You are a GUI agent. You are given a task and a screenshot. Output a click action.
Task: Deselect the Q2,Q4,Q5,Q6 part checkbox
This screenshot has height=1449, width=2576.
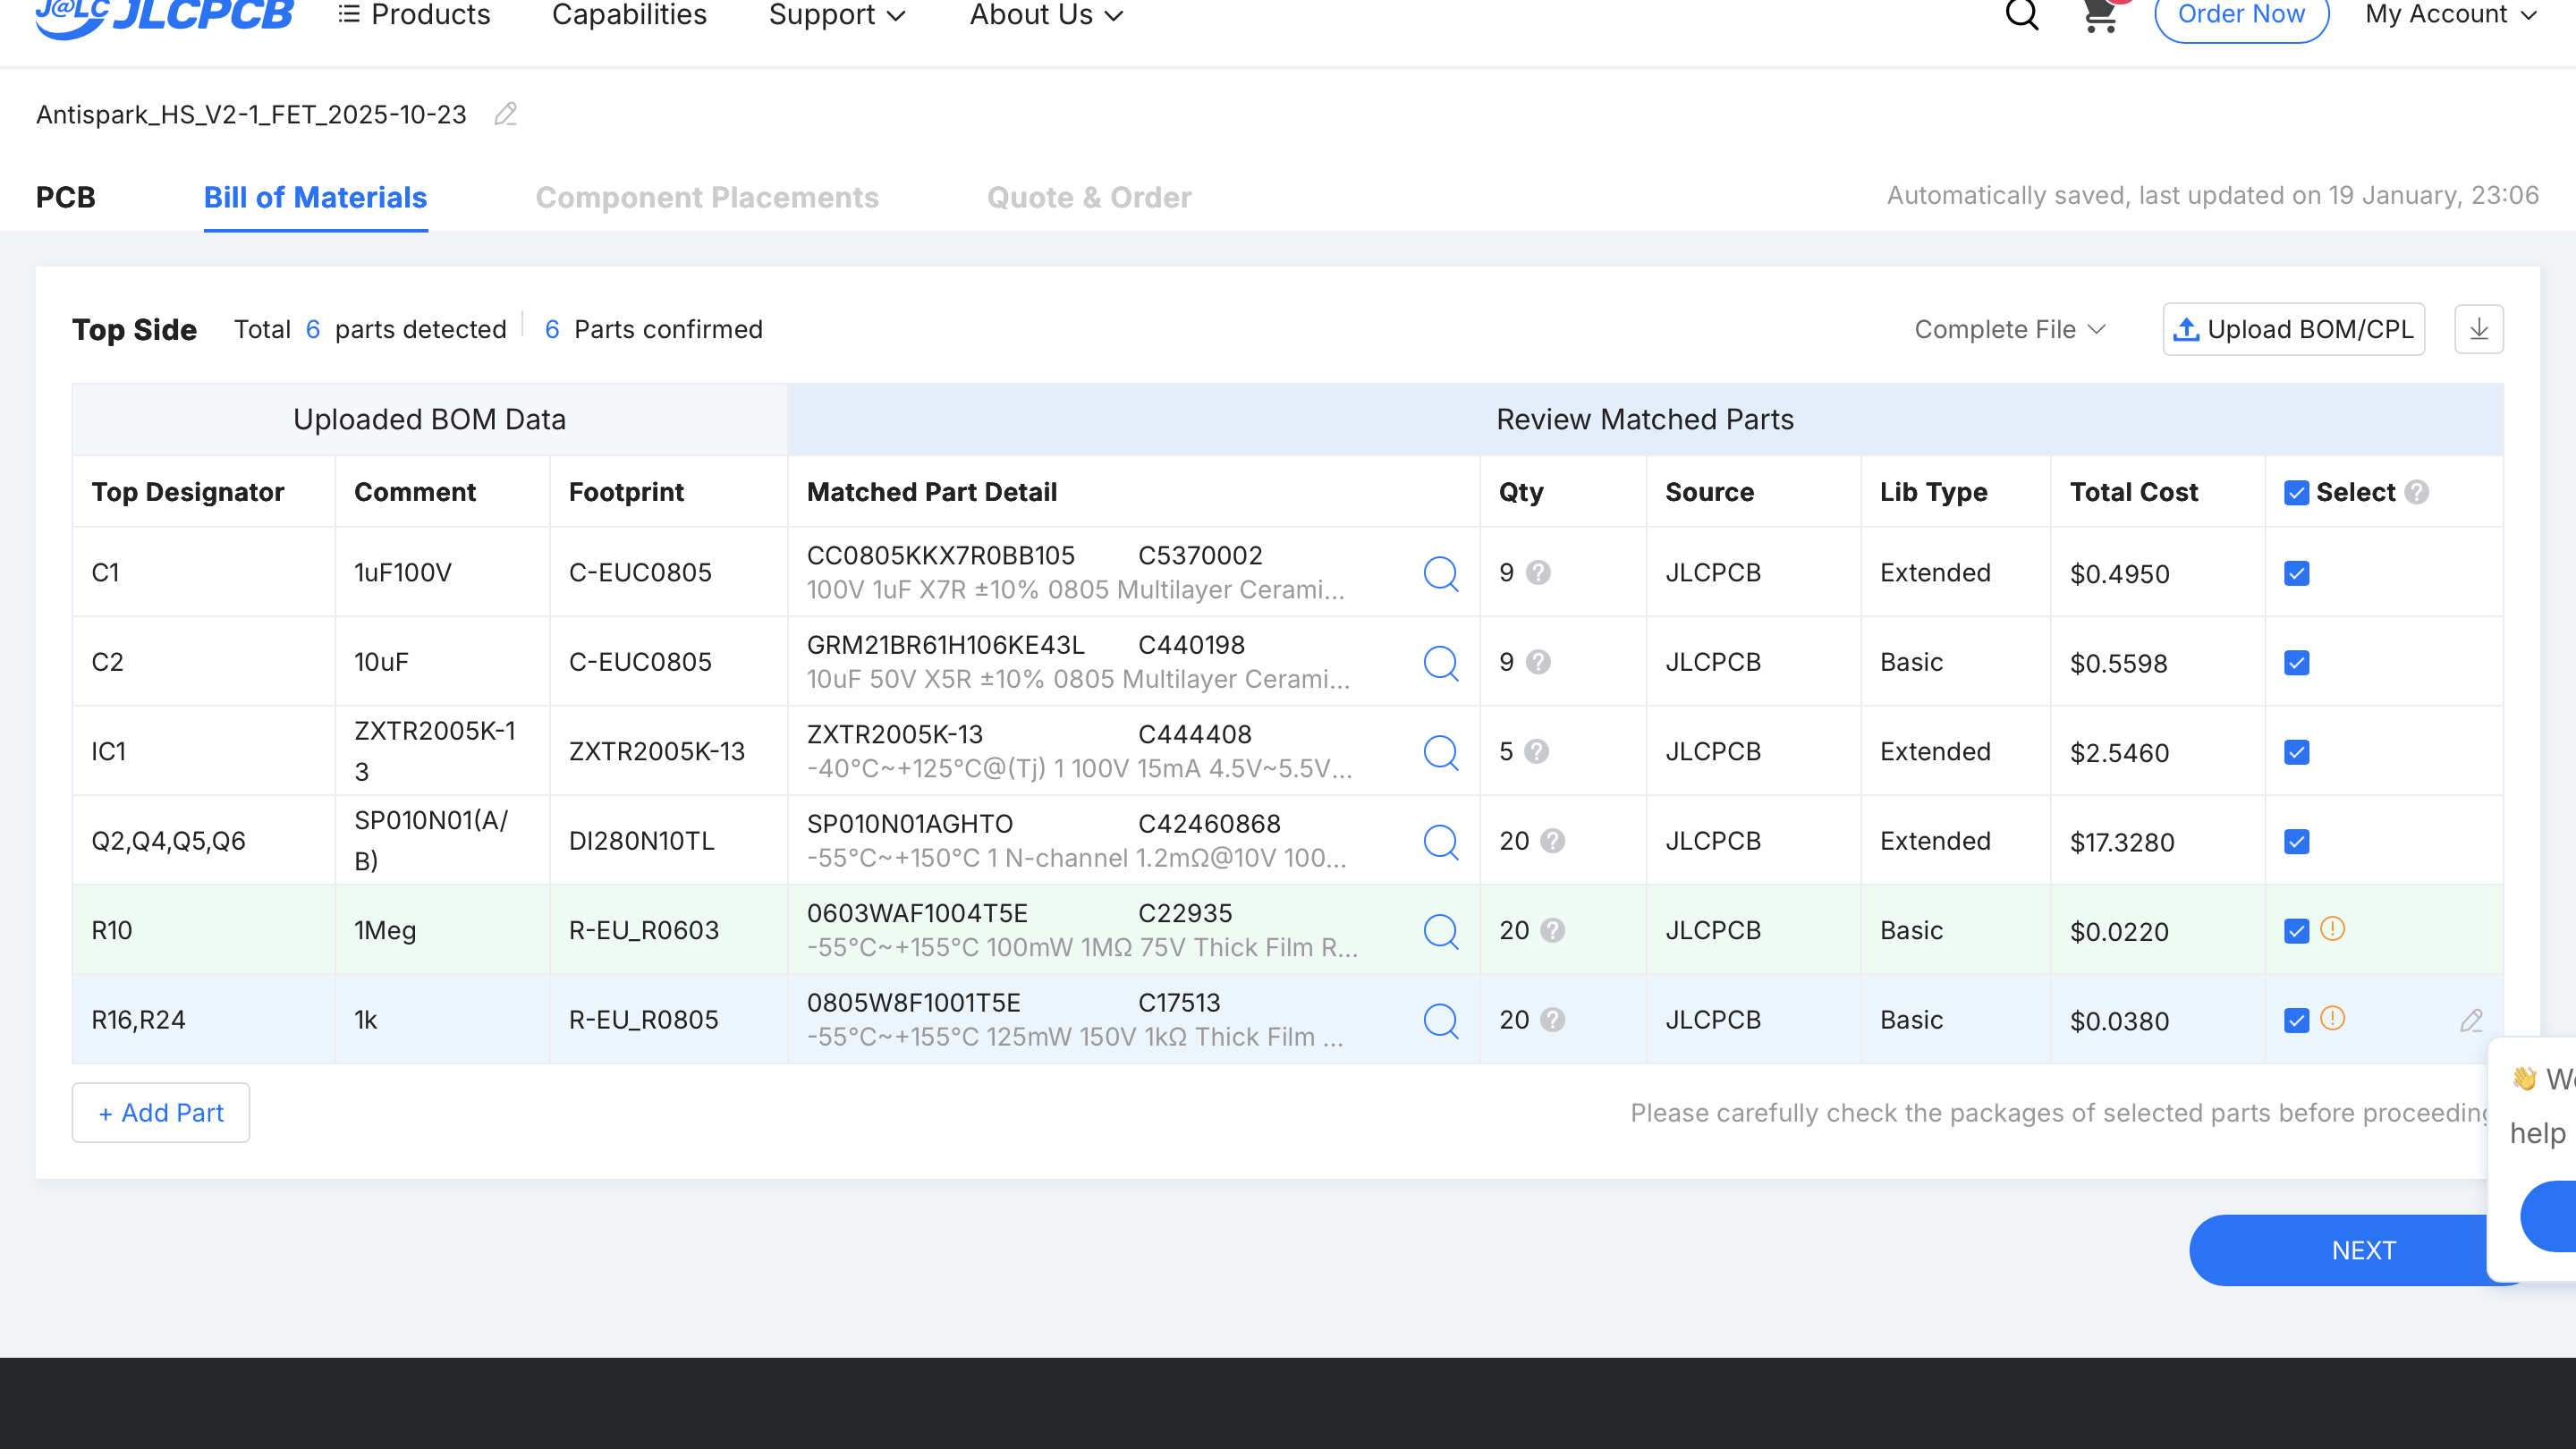pos(2296,841)
